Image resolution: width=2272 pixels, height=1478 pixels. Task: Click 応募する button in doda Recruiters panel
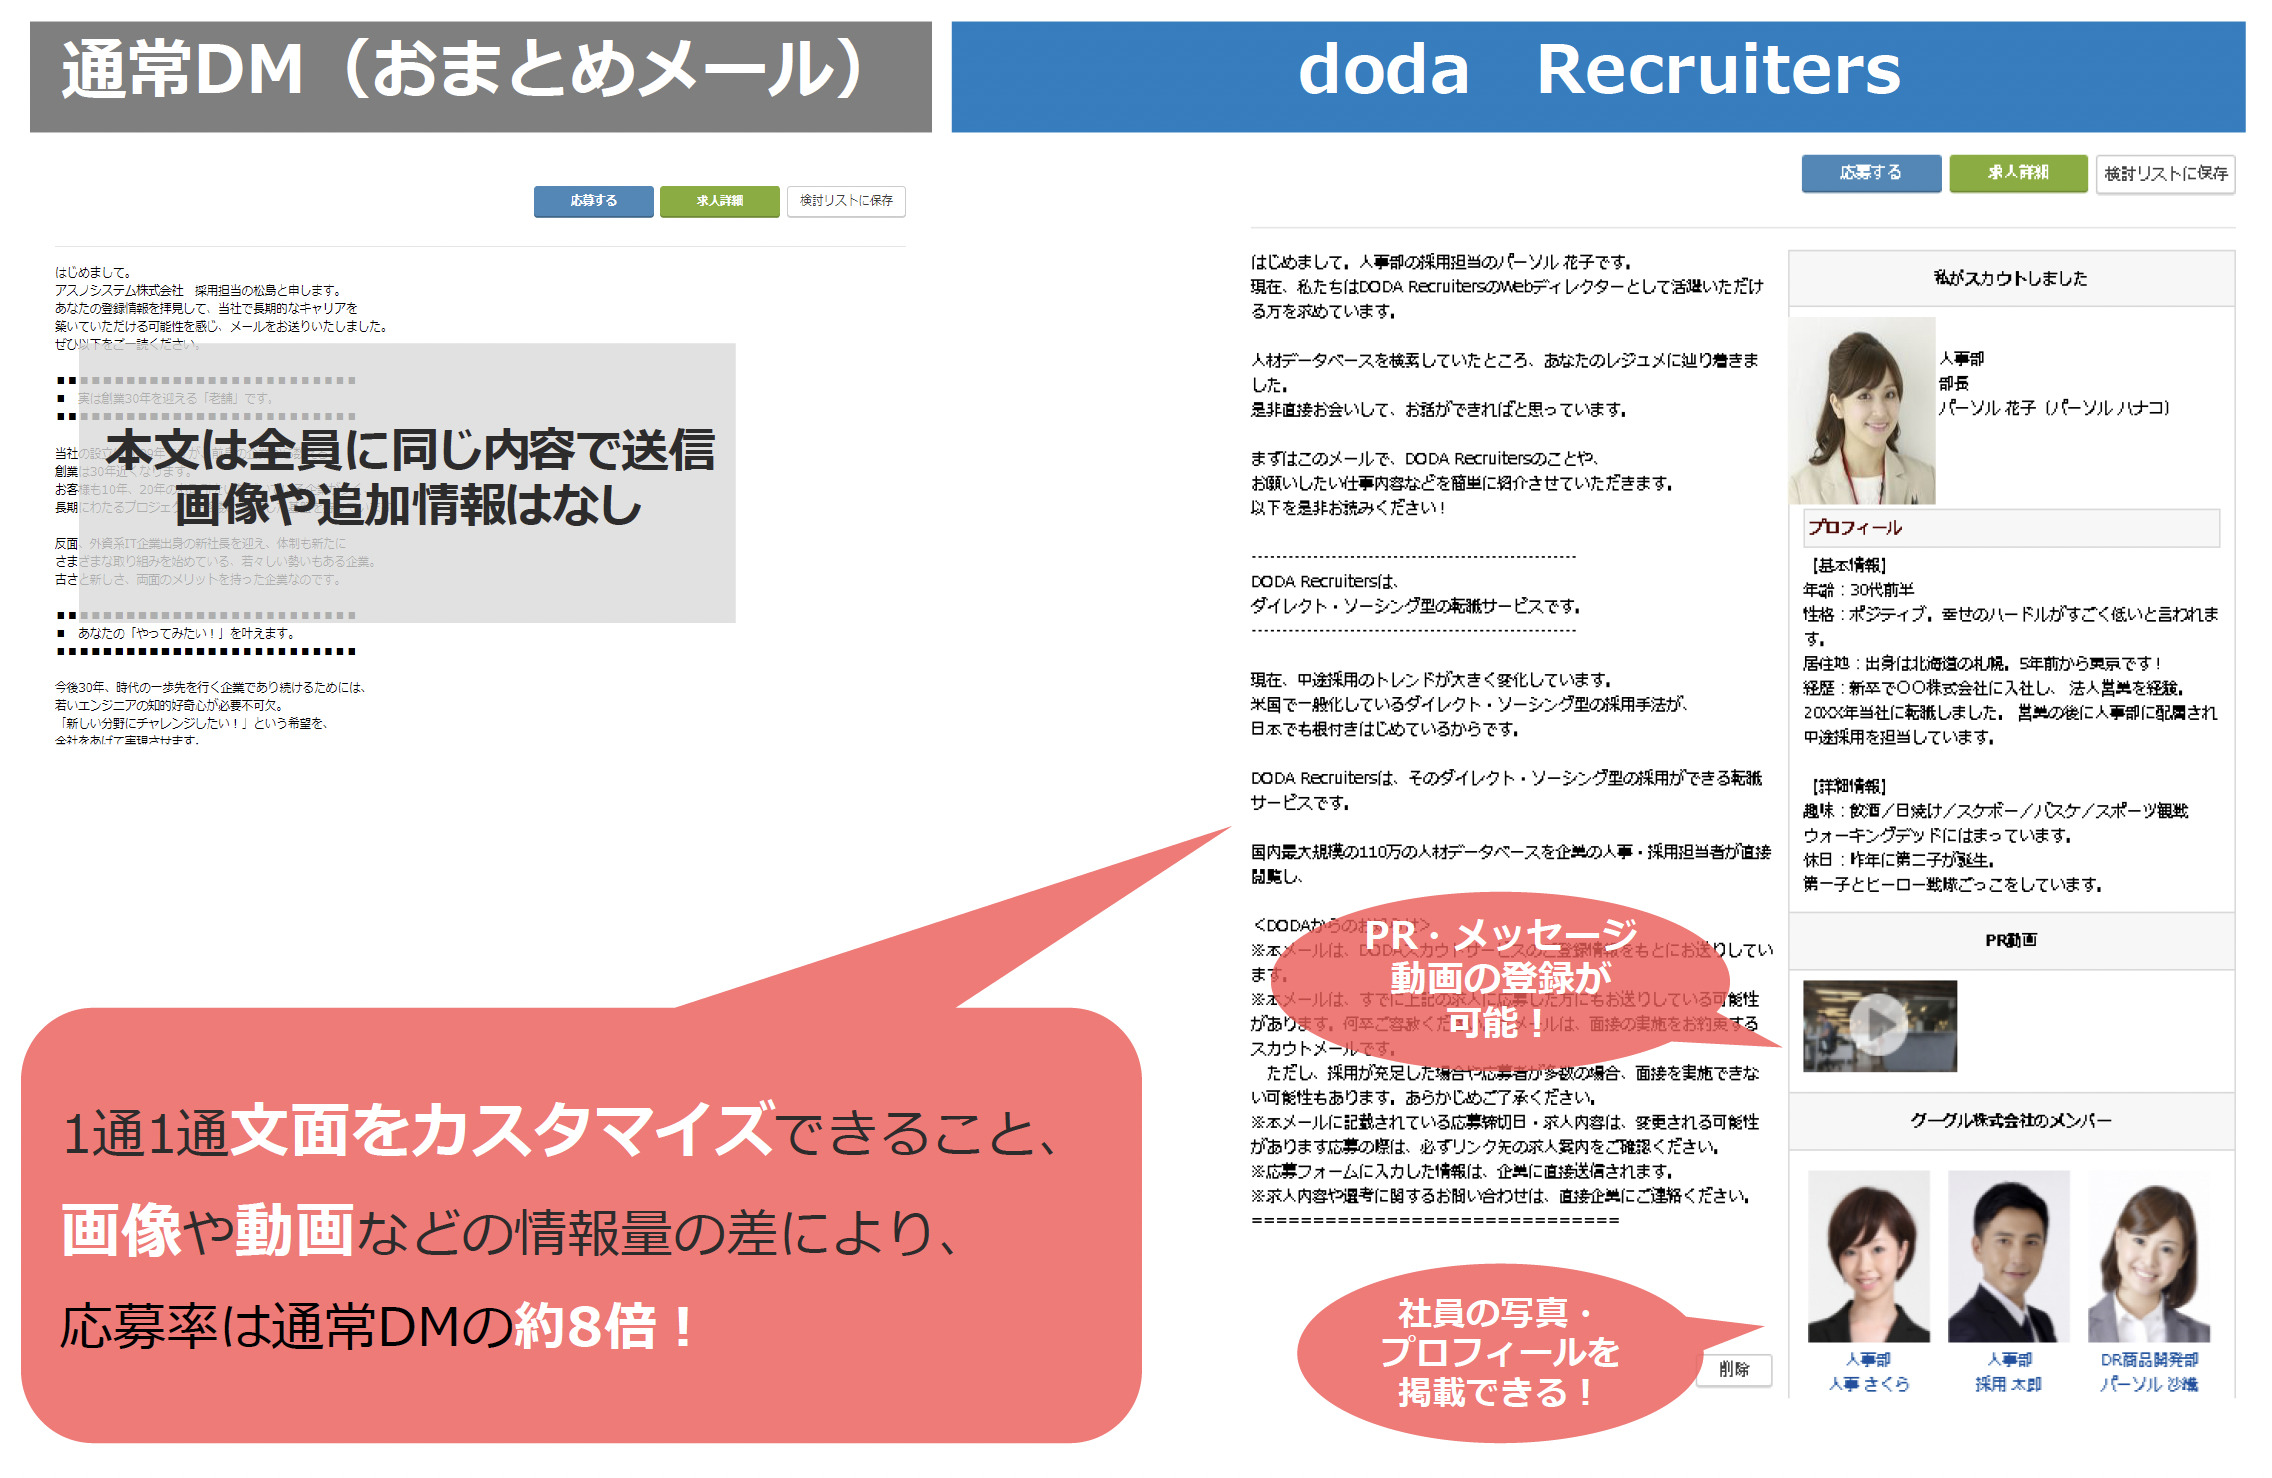point(1871,173)
